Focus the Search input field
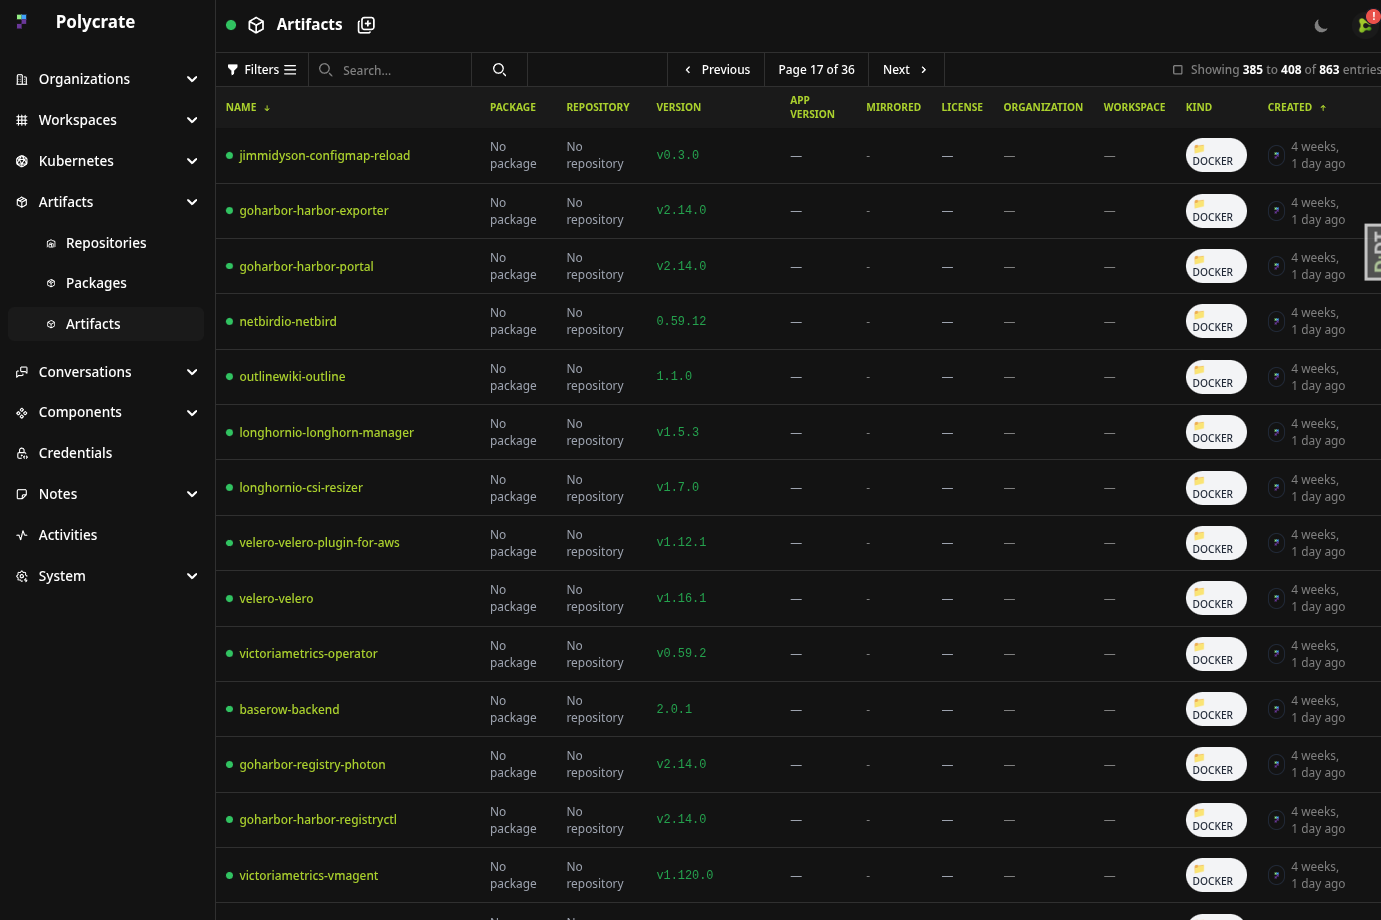This screenshot has height=920, width=1381. pos(400,70)
